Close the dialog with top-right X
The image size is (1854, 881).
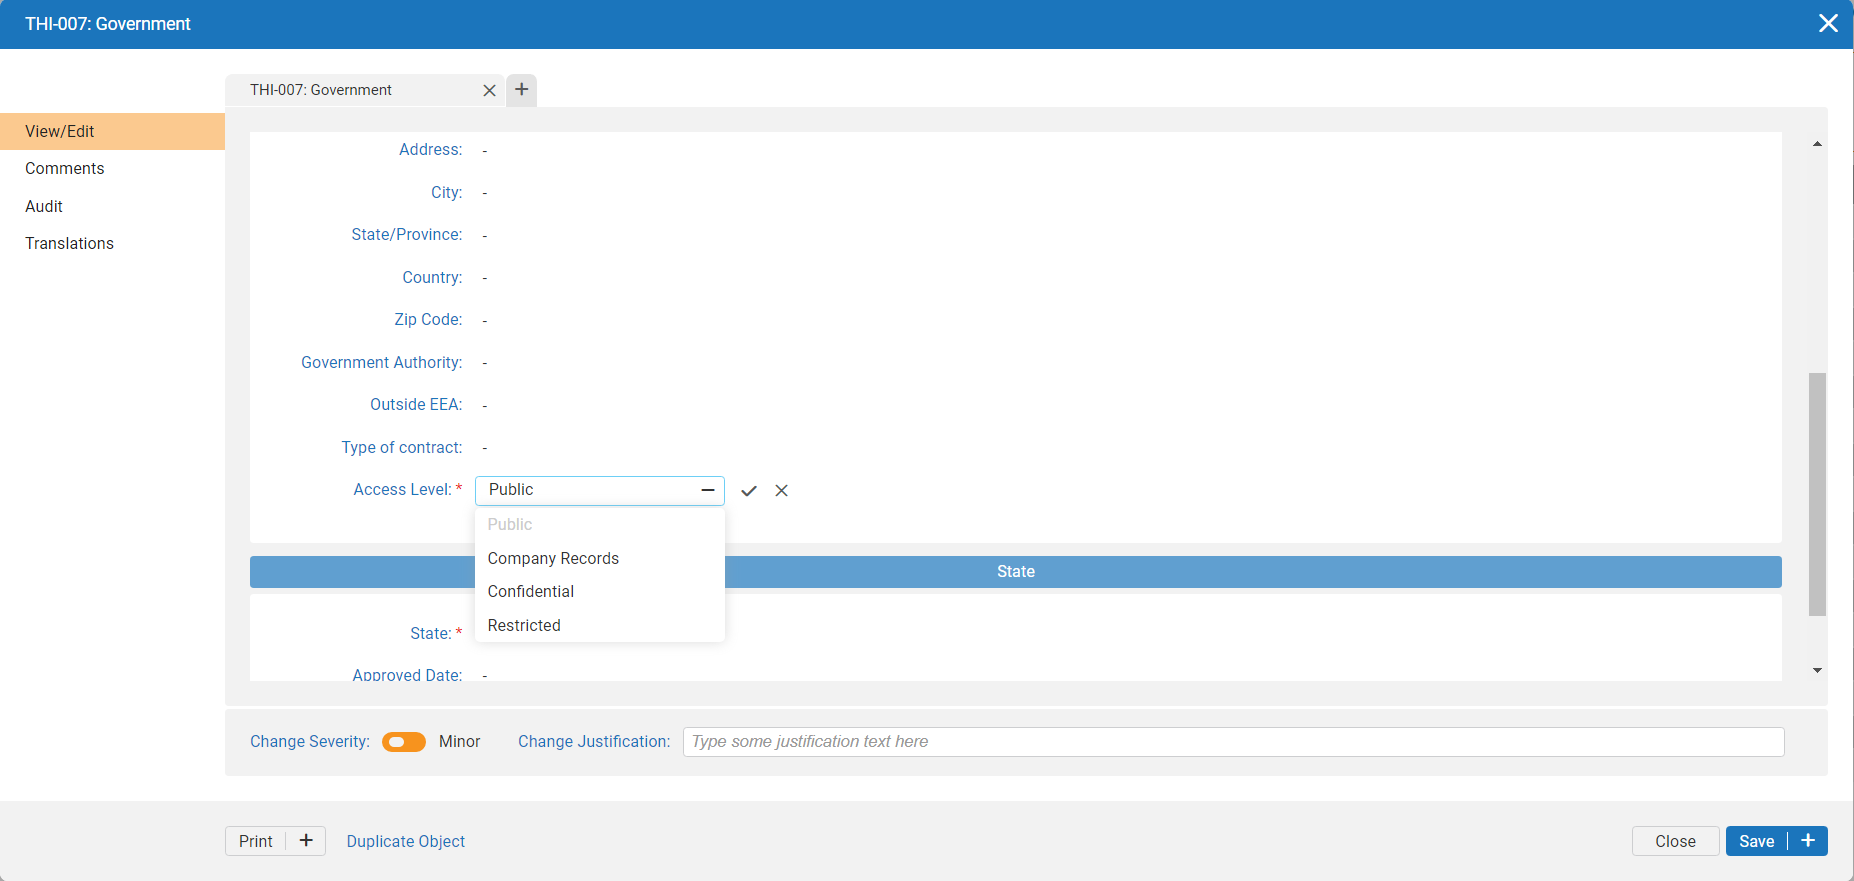(x=1828, y=23)
